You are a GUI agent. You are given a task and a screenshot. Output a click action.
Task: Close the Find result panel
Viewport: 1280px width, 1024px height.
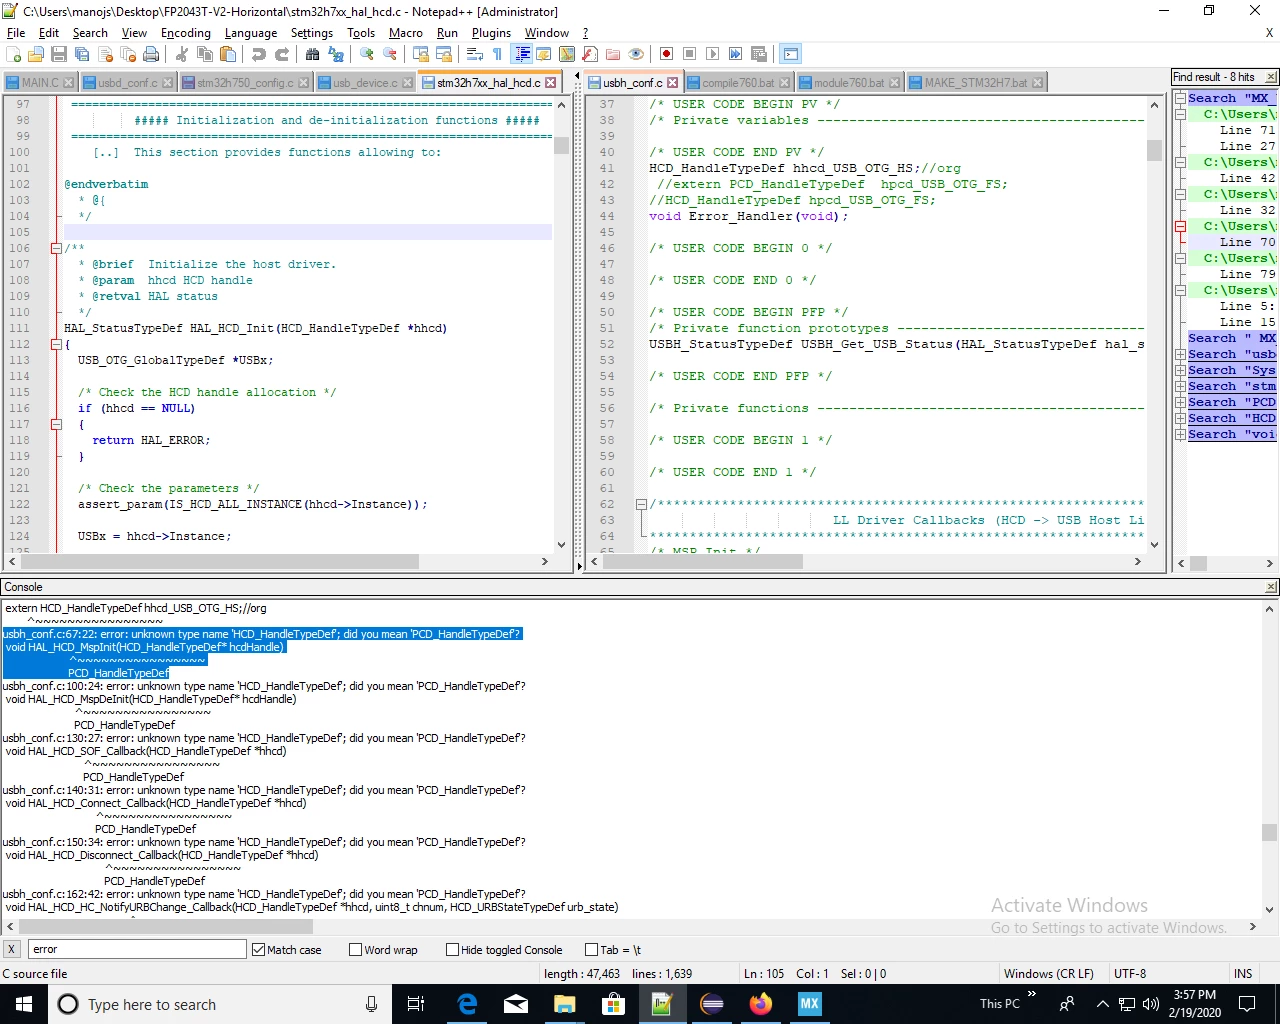pyautogui.click(x=1271, y=77)
